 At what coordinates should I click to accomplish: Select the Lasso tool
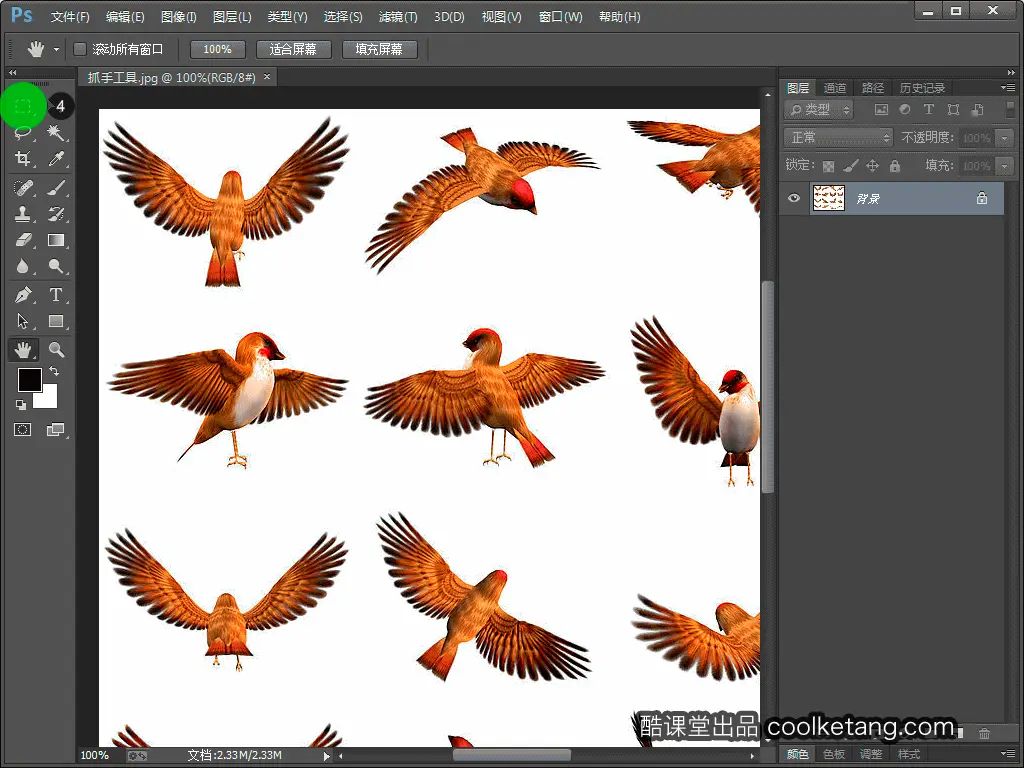[23, 133]
